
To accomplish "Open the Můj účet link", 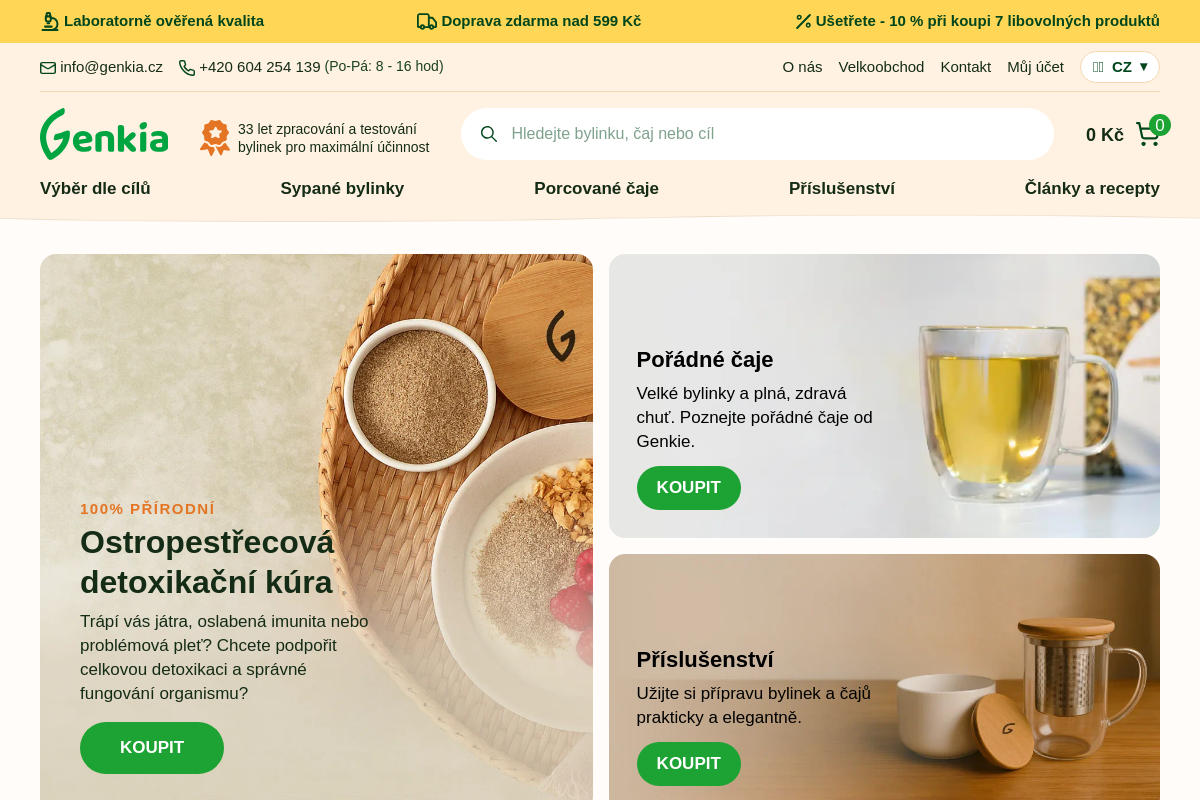I will [x=1035, y=67].
